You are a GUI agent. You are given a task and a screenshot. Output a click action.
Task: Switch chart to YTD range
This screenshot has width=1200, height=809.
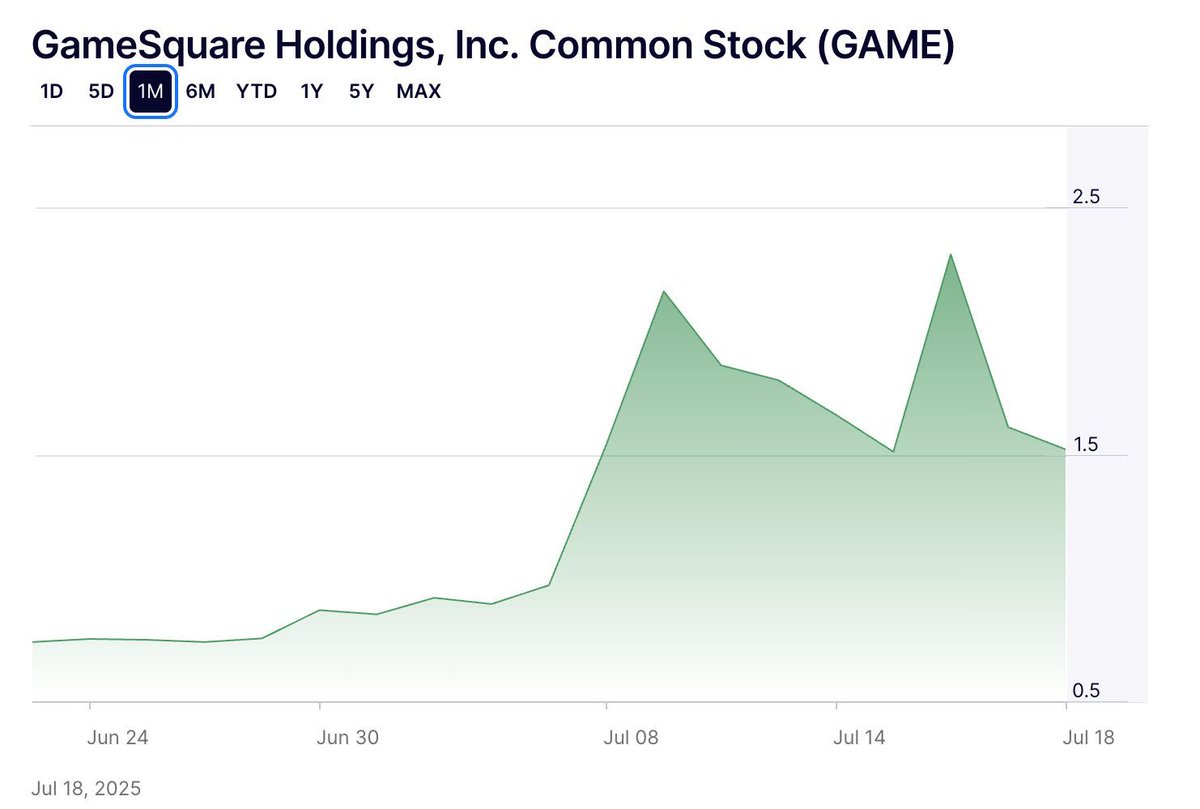point(256,92)
